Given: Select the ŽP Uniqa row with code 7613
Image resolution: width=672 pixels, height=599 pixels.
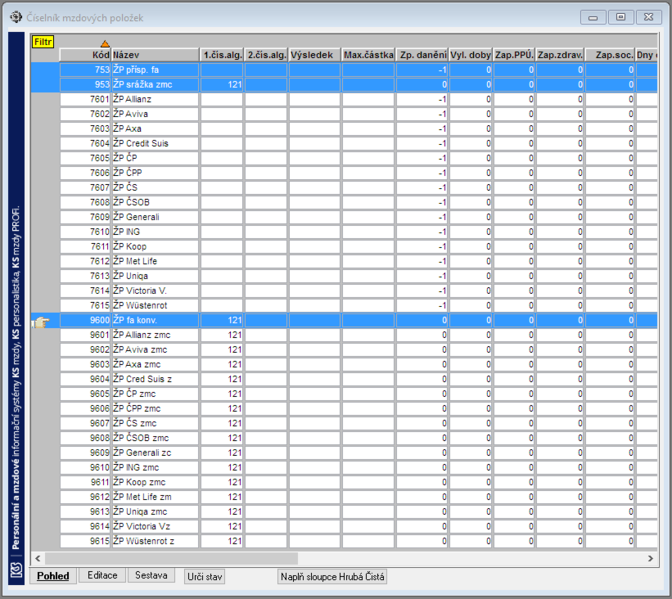Looking at the screenshot, I should [344, 276].
